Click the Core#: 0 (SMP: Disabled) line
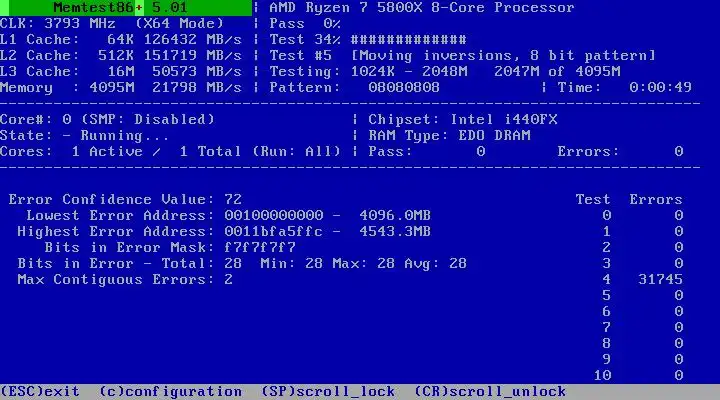This screenshot has height=400, width=720. [x=107, y=119]
